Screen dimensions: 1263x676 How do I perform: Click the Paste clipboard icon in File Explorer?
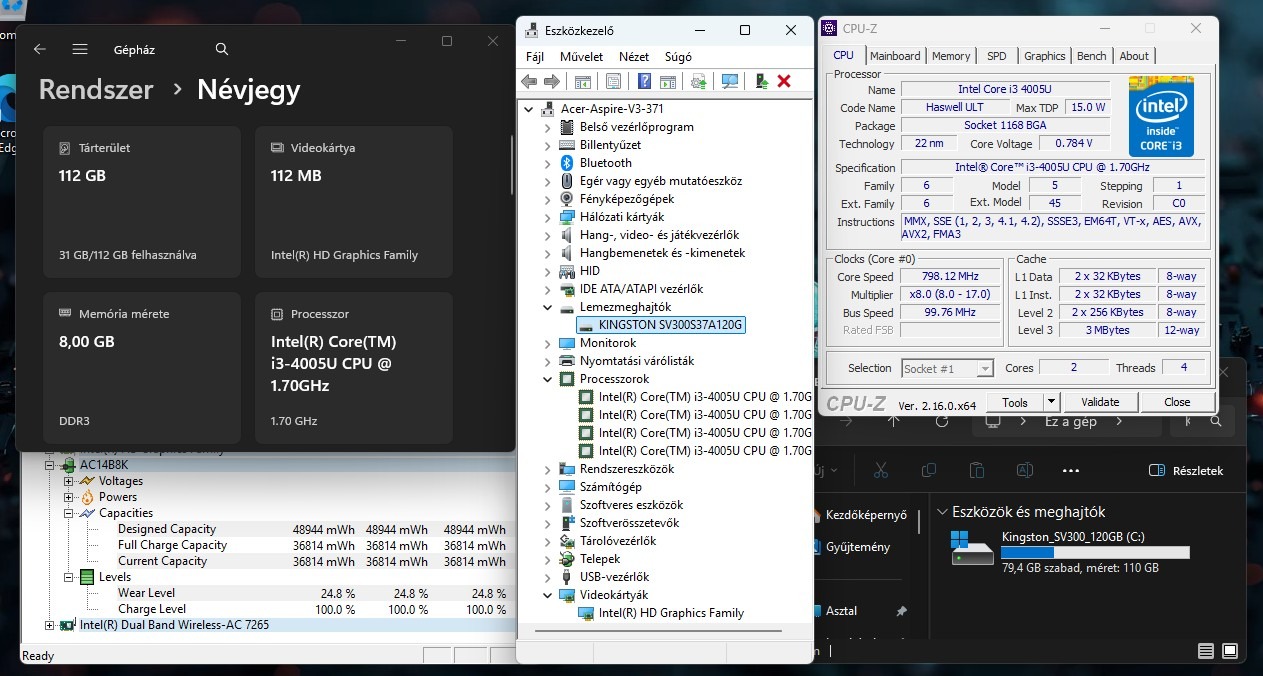click(x=977, y=470)
